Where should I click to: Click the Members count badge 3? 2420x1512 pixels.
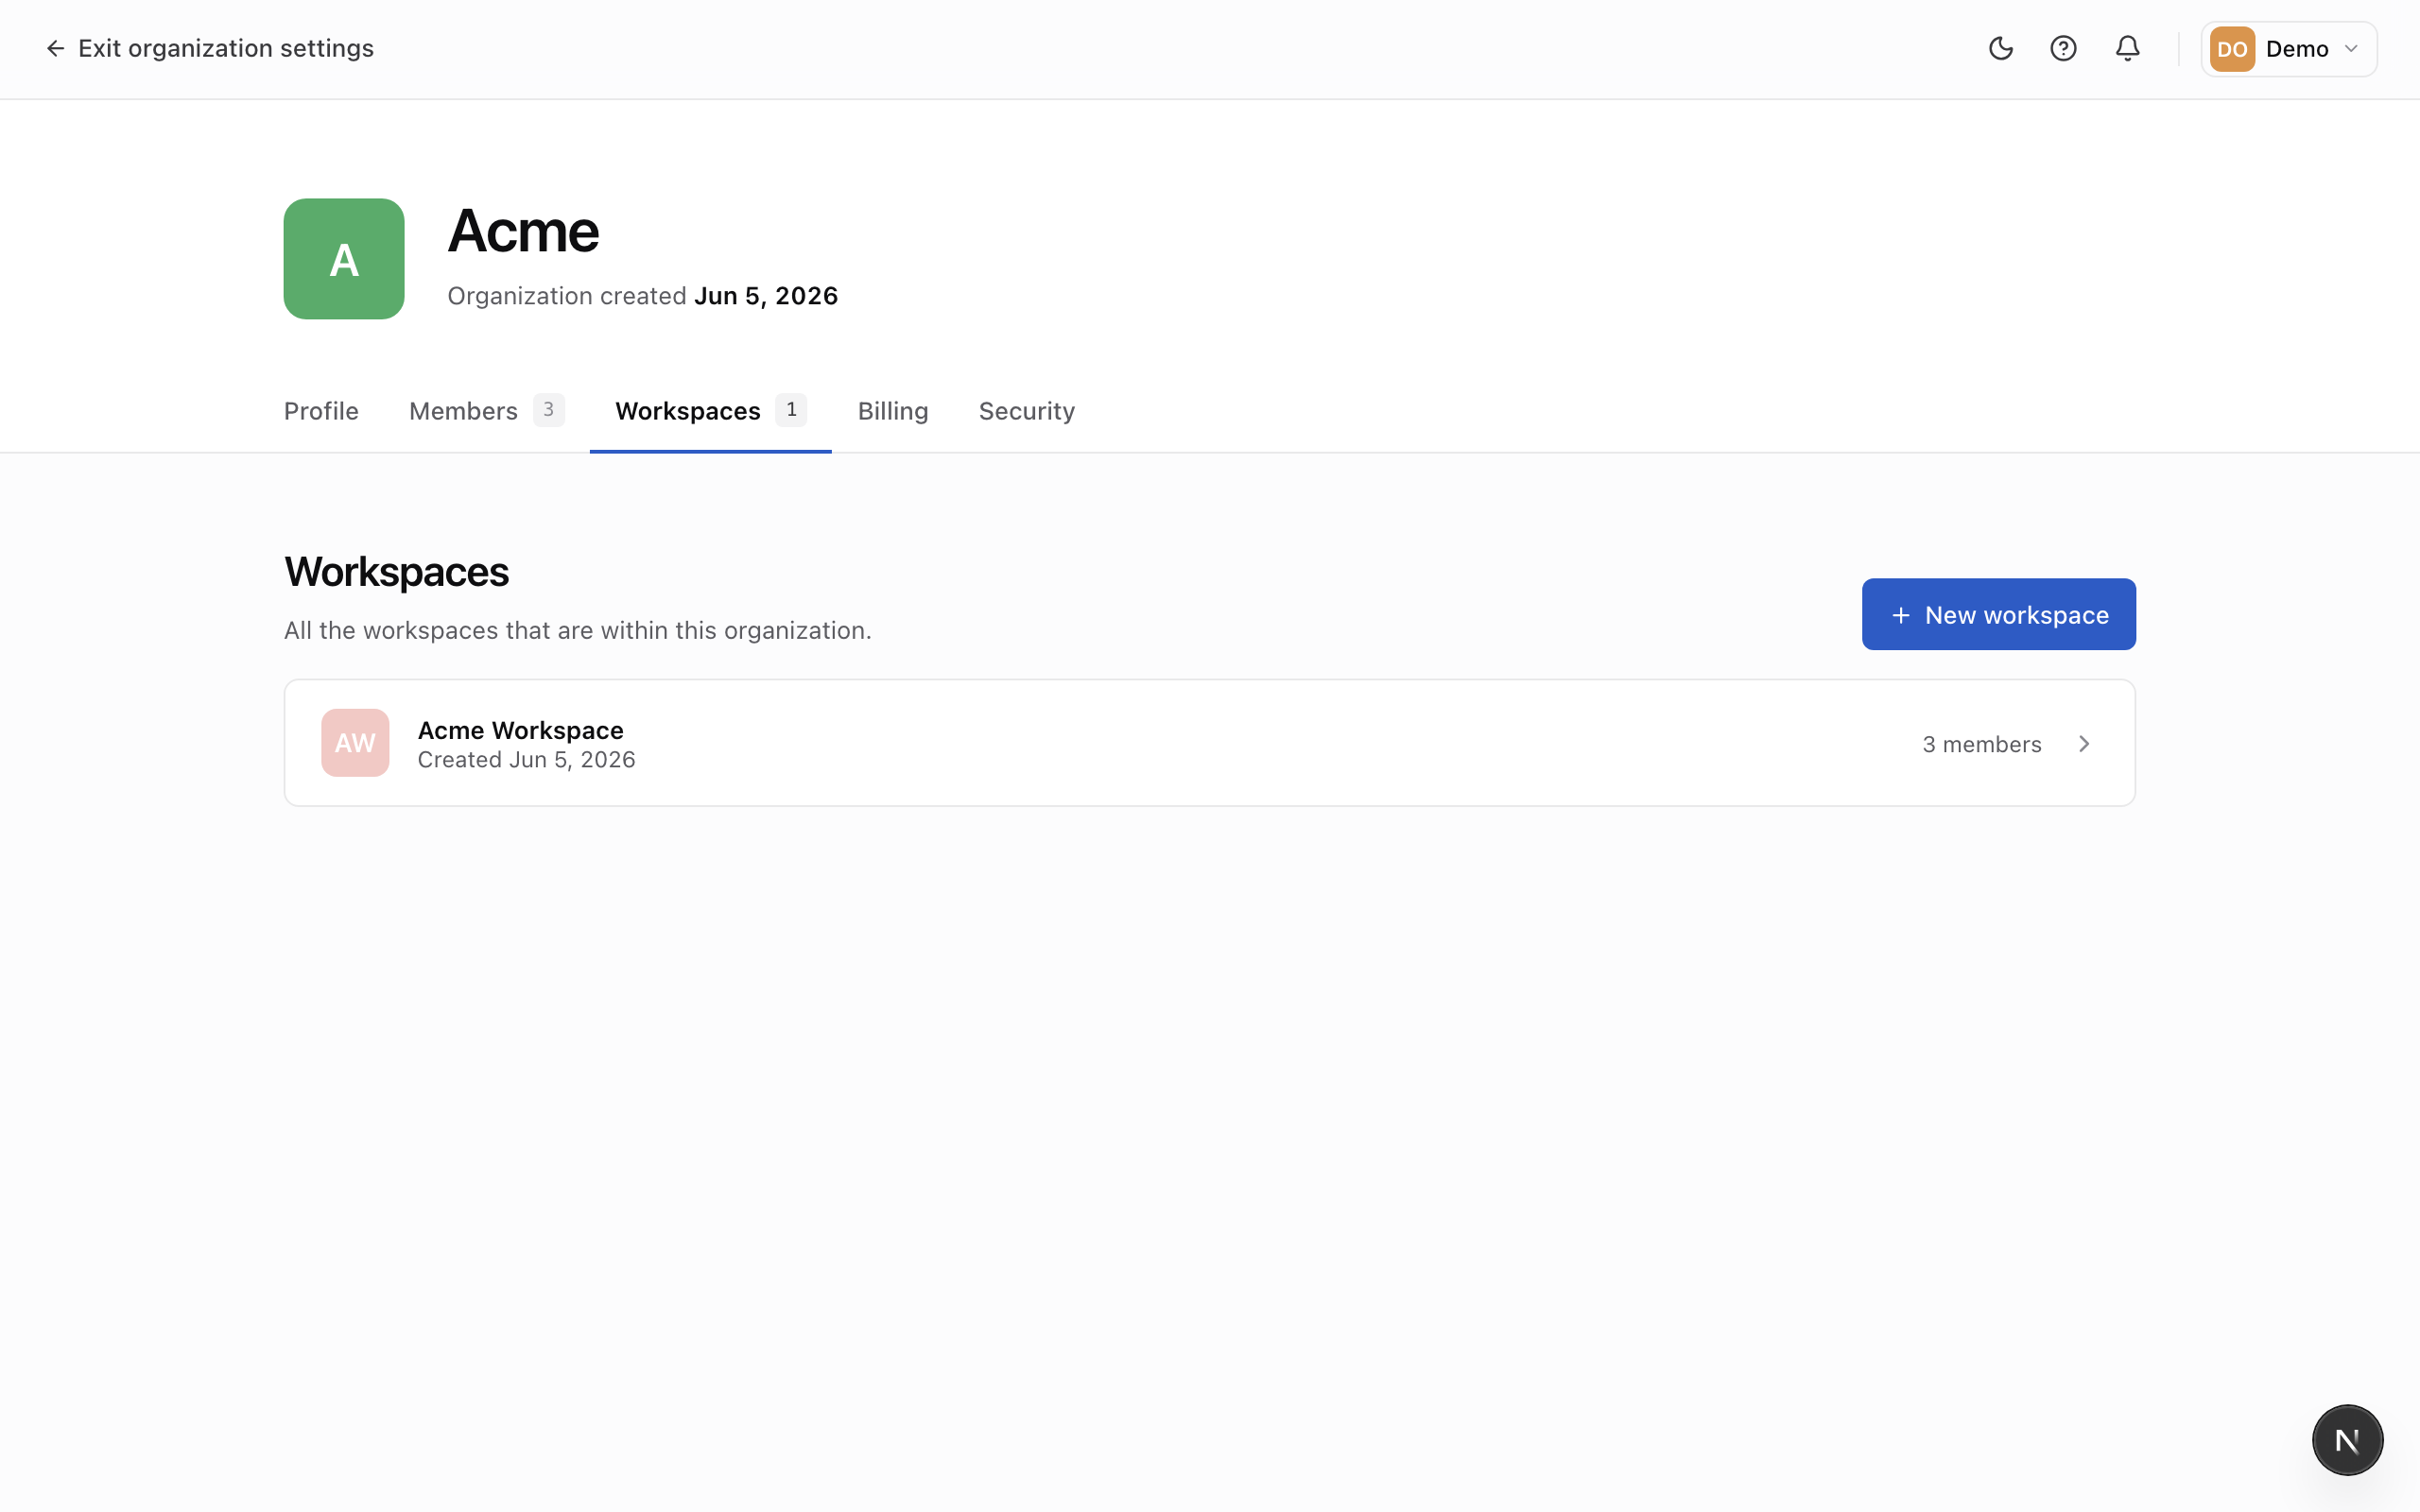[548, 410]
